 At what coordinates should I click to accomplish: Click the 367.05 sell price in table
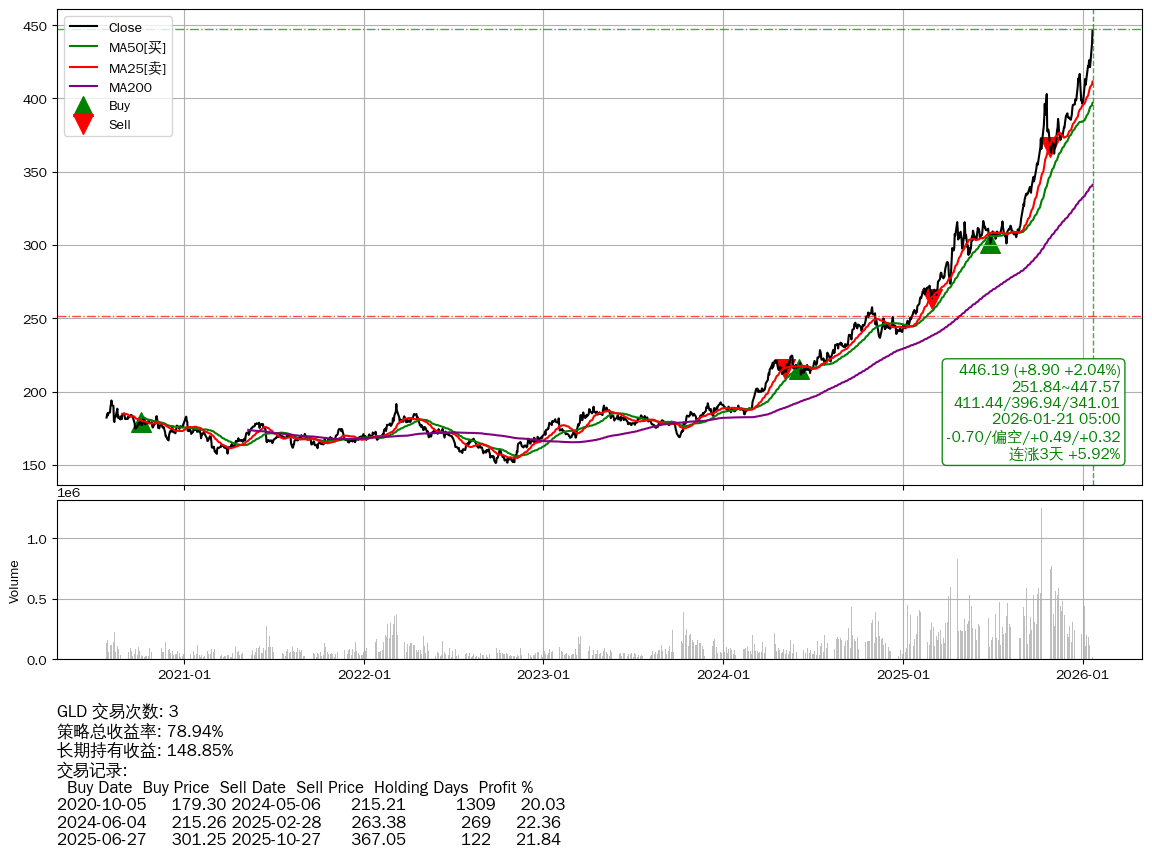[378, 840]
